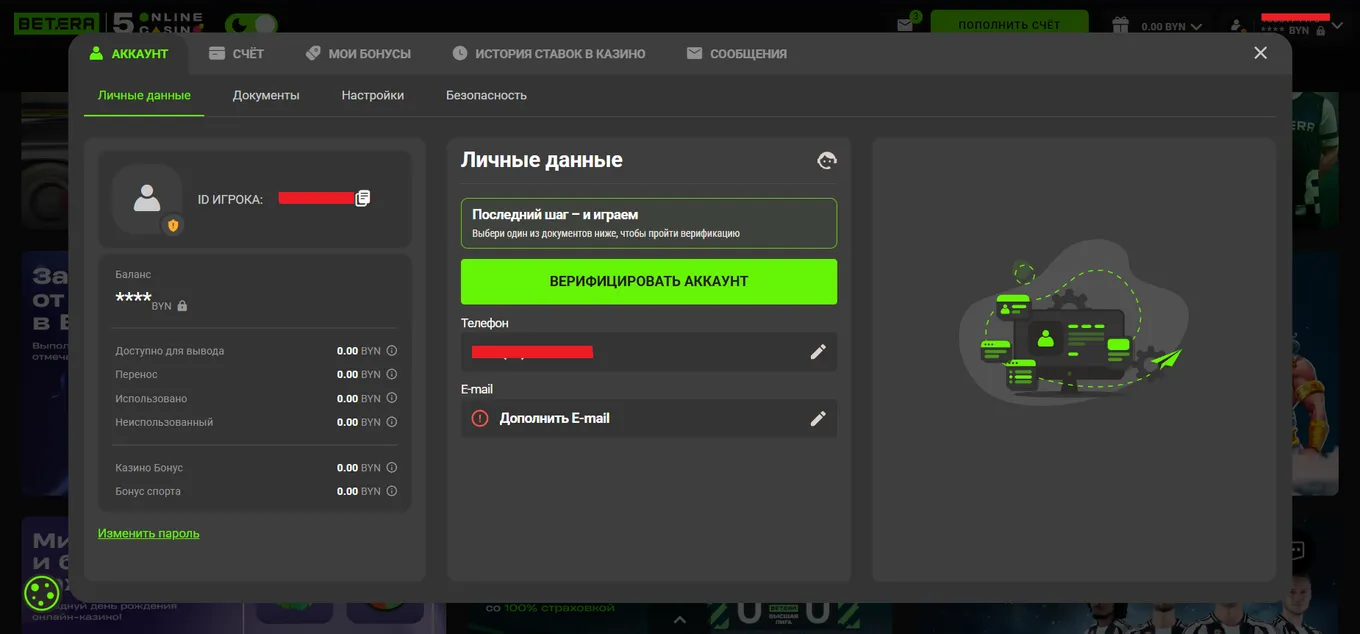Click the Изменить пароль link
The height and width of the screenshot is (634, 1360).
pos(149,533)
